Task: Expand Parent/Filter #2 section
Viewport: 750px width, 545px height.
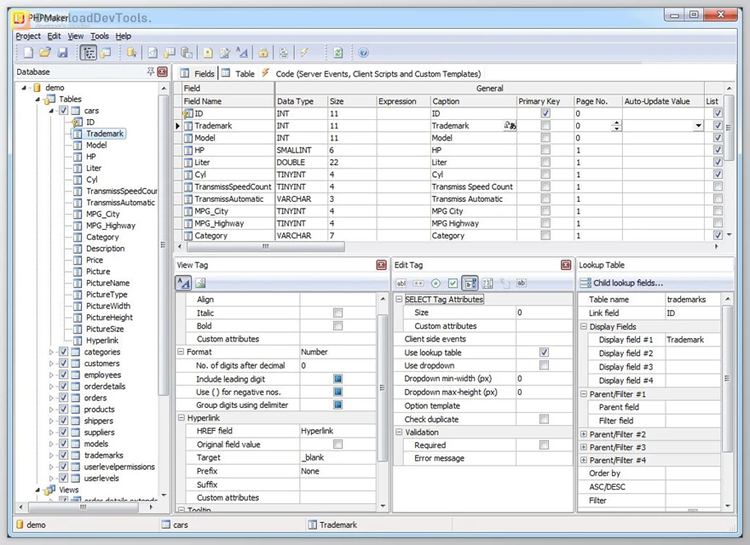Action: [584, 434]
